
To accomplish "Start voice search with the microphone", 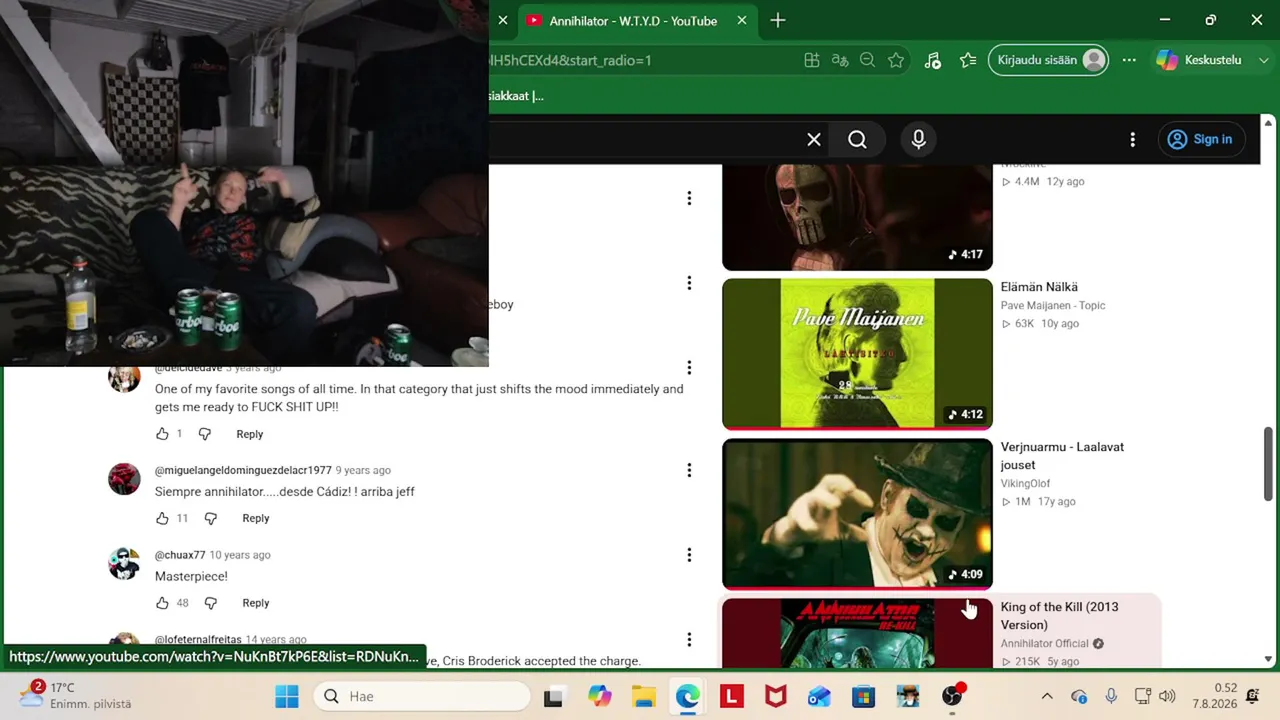I will click(919, 140).
